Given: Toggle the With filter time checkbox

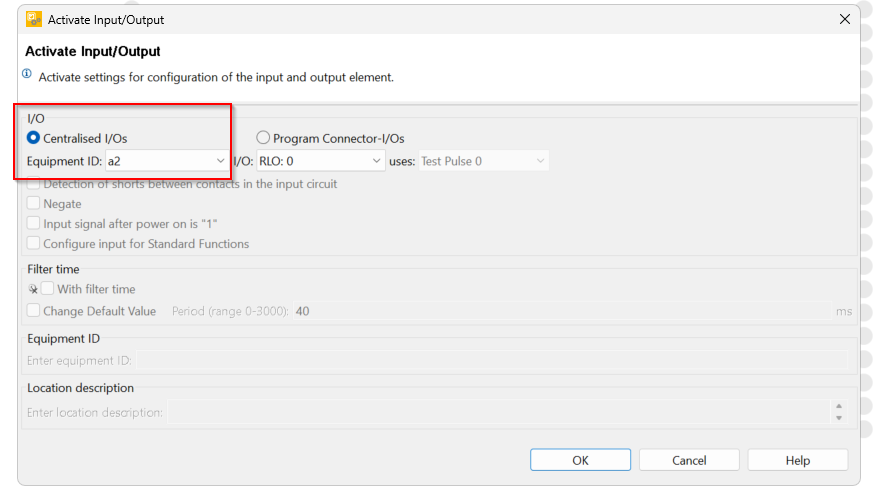Looking at the screenshot, I should click(48, 288).
